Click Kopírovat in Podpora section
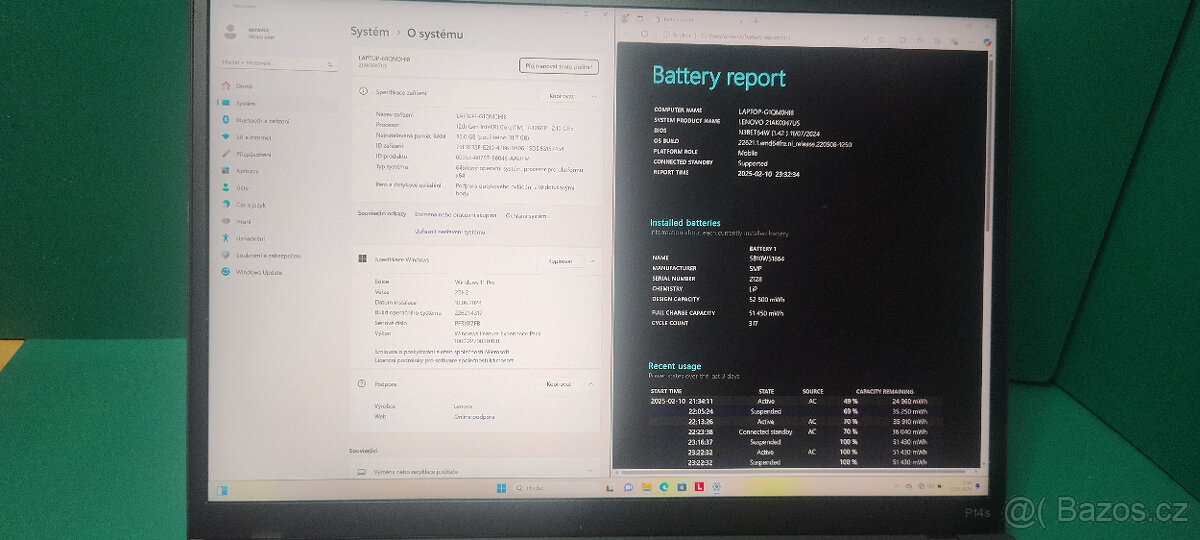Screen dimensions: 1200x540 tap(559, 383)
